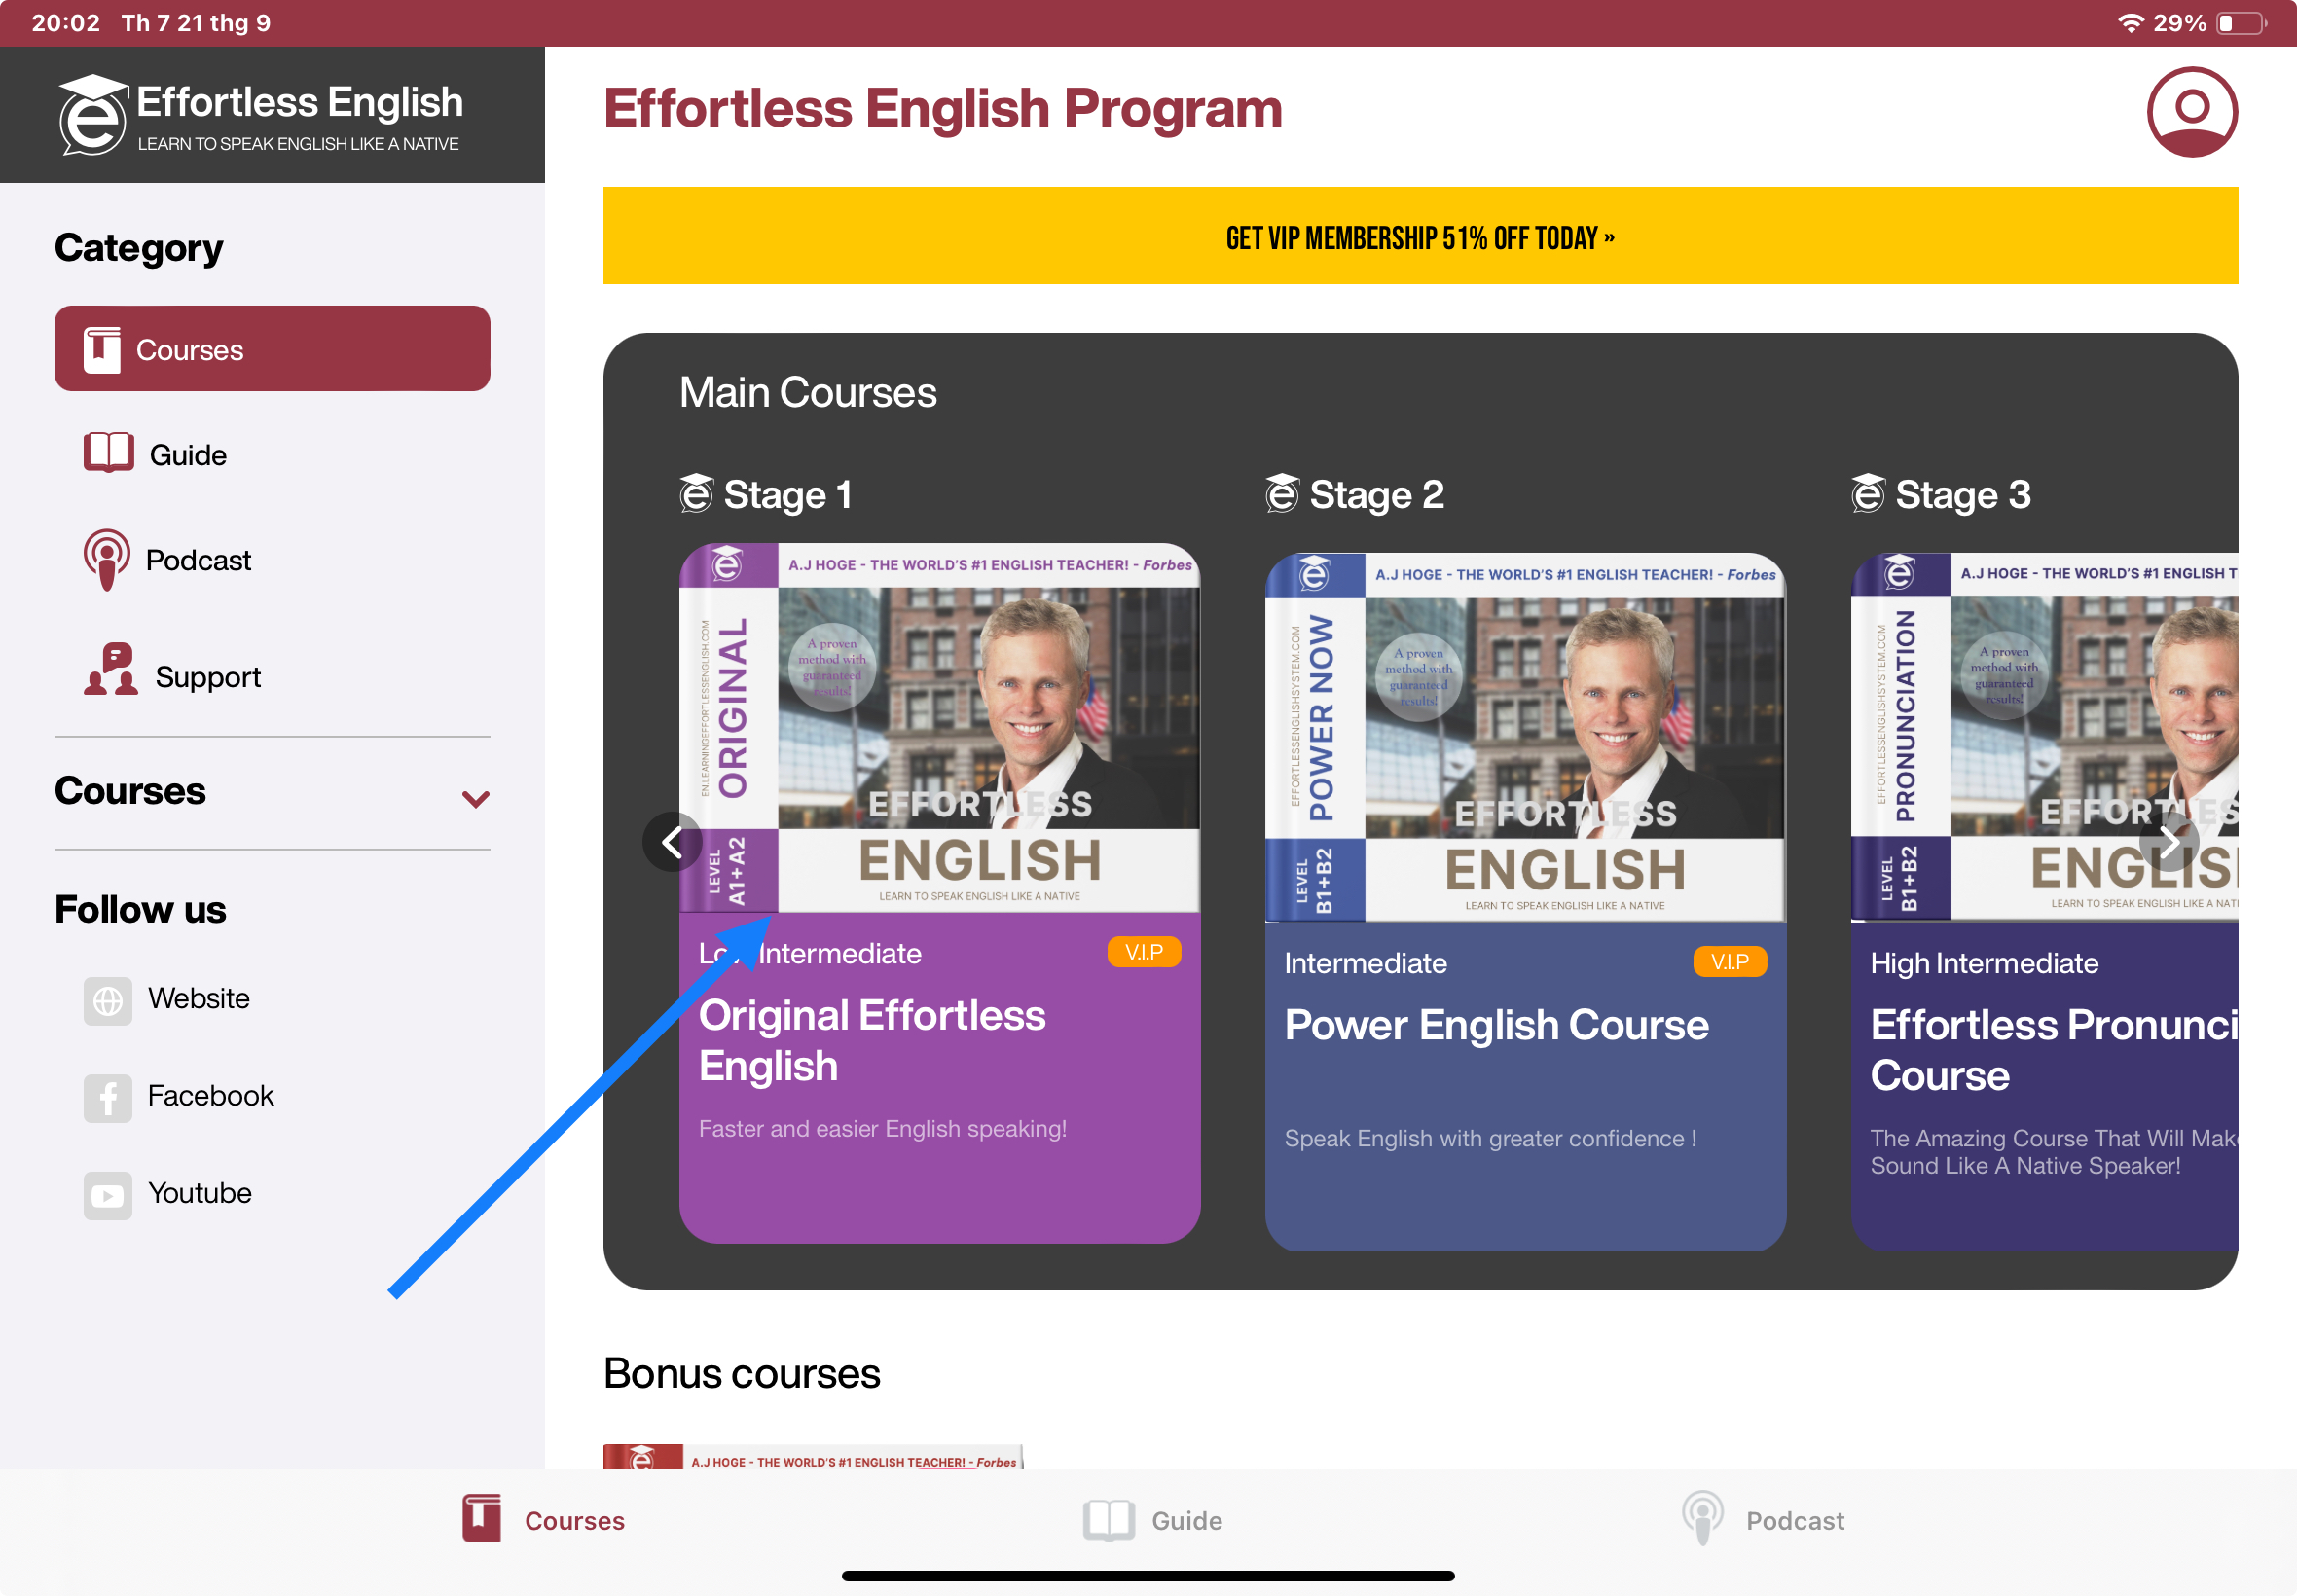Open Support label in sidebar
Viewport: 2297px width, 1596px height.
tap(208, 677)
